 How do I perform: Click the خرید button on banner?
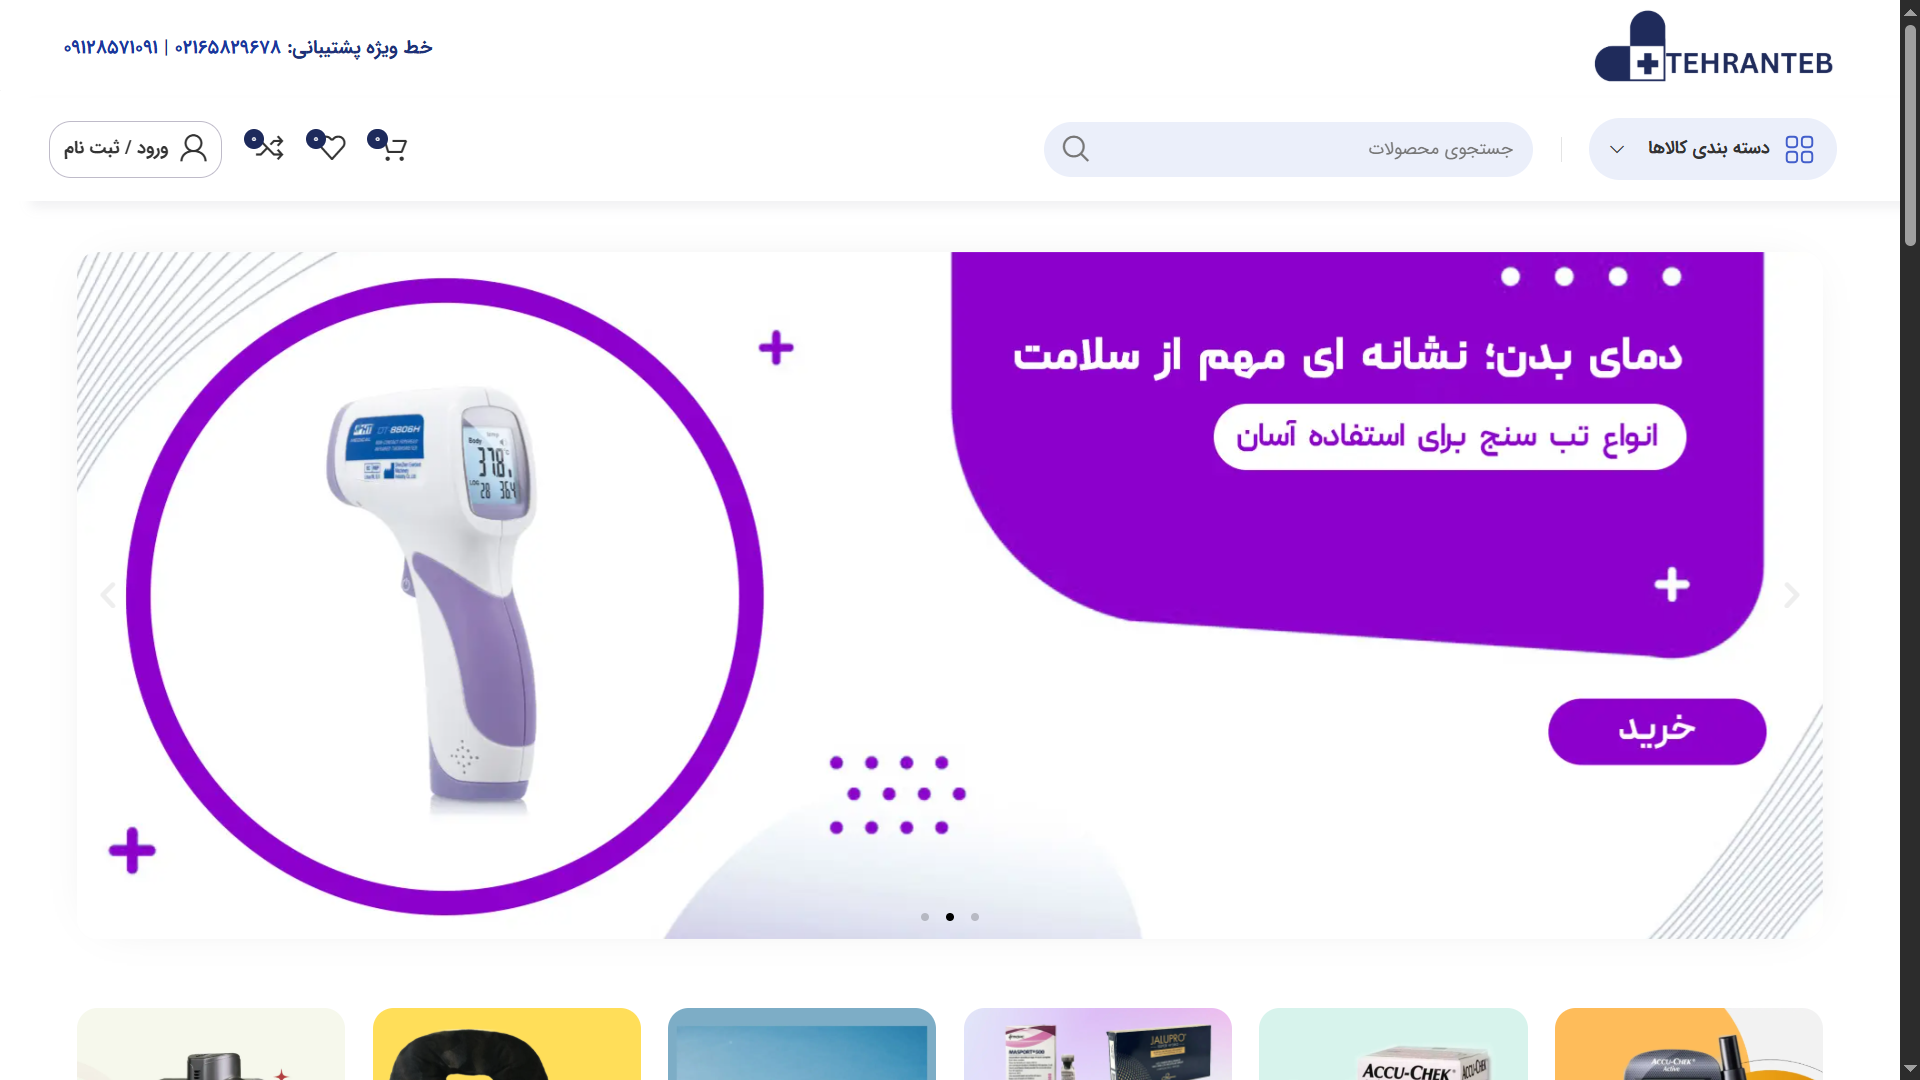coord(1657,731)
